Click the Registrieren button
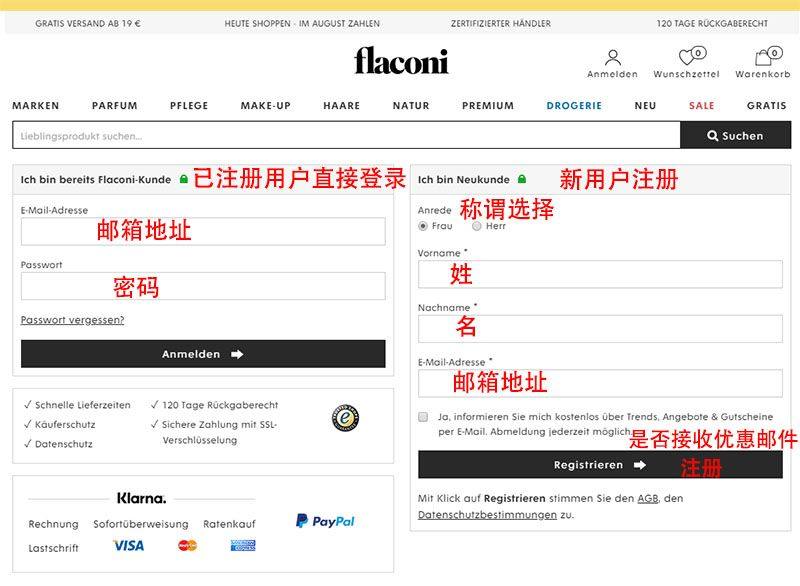The image size is (800, 586). click(600, 465)
